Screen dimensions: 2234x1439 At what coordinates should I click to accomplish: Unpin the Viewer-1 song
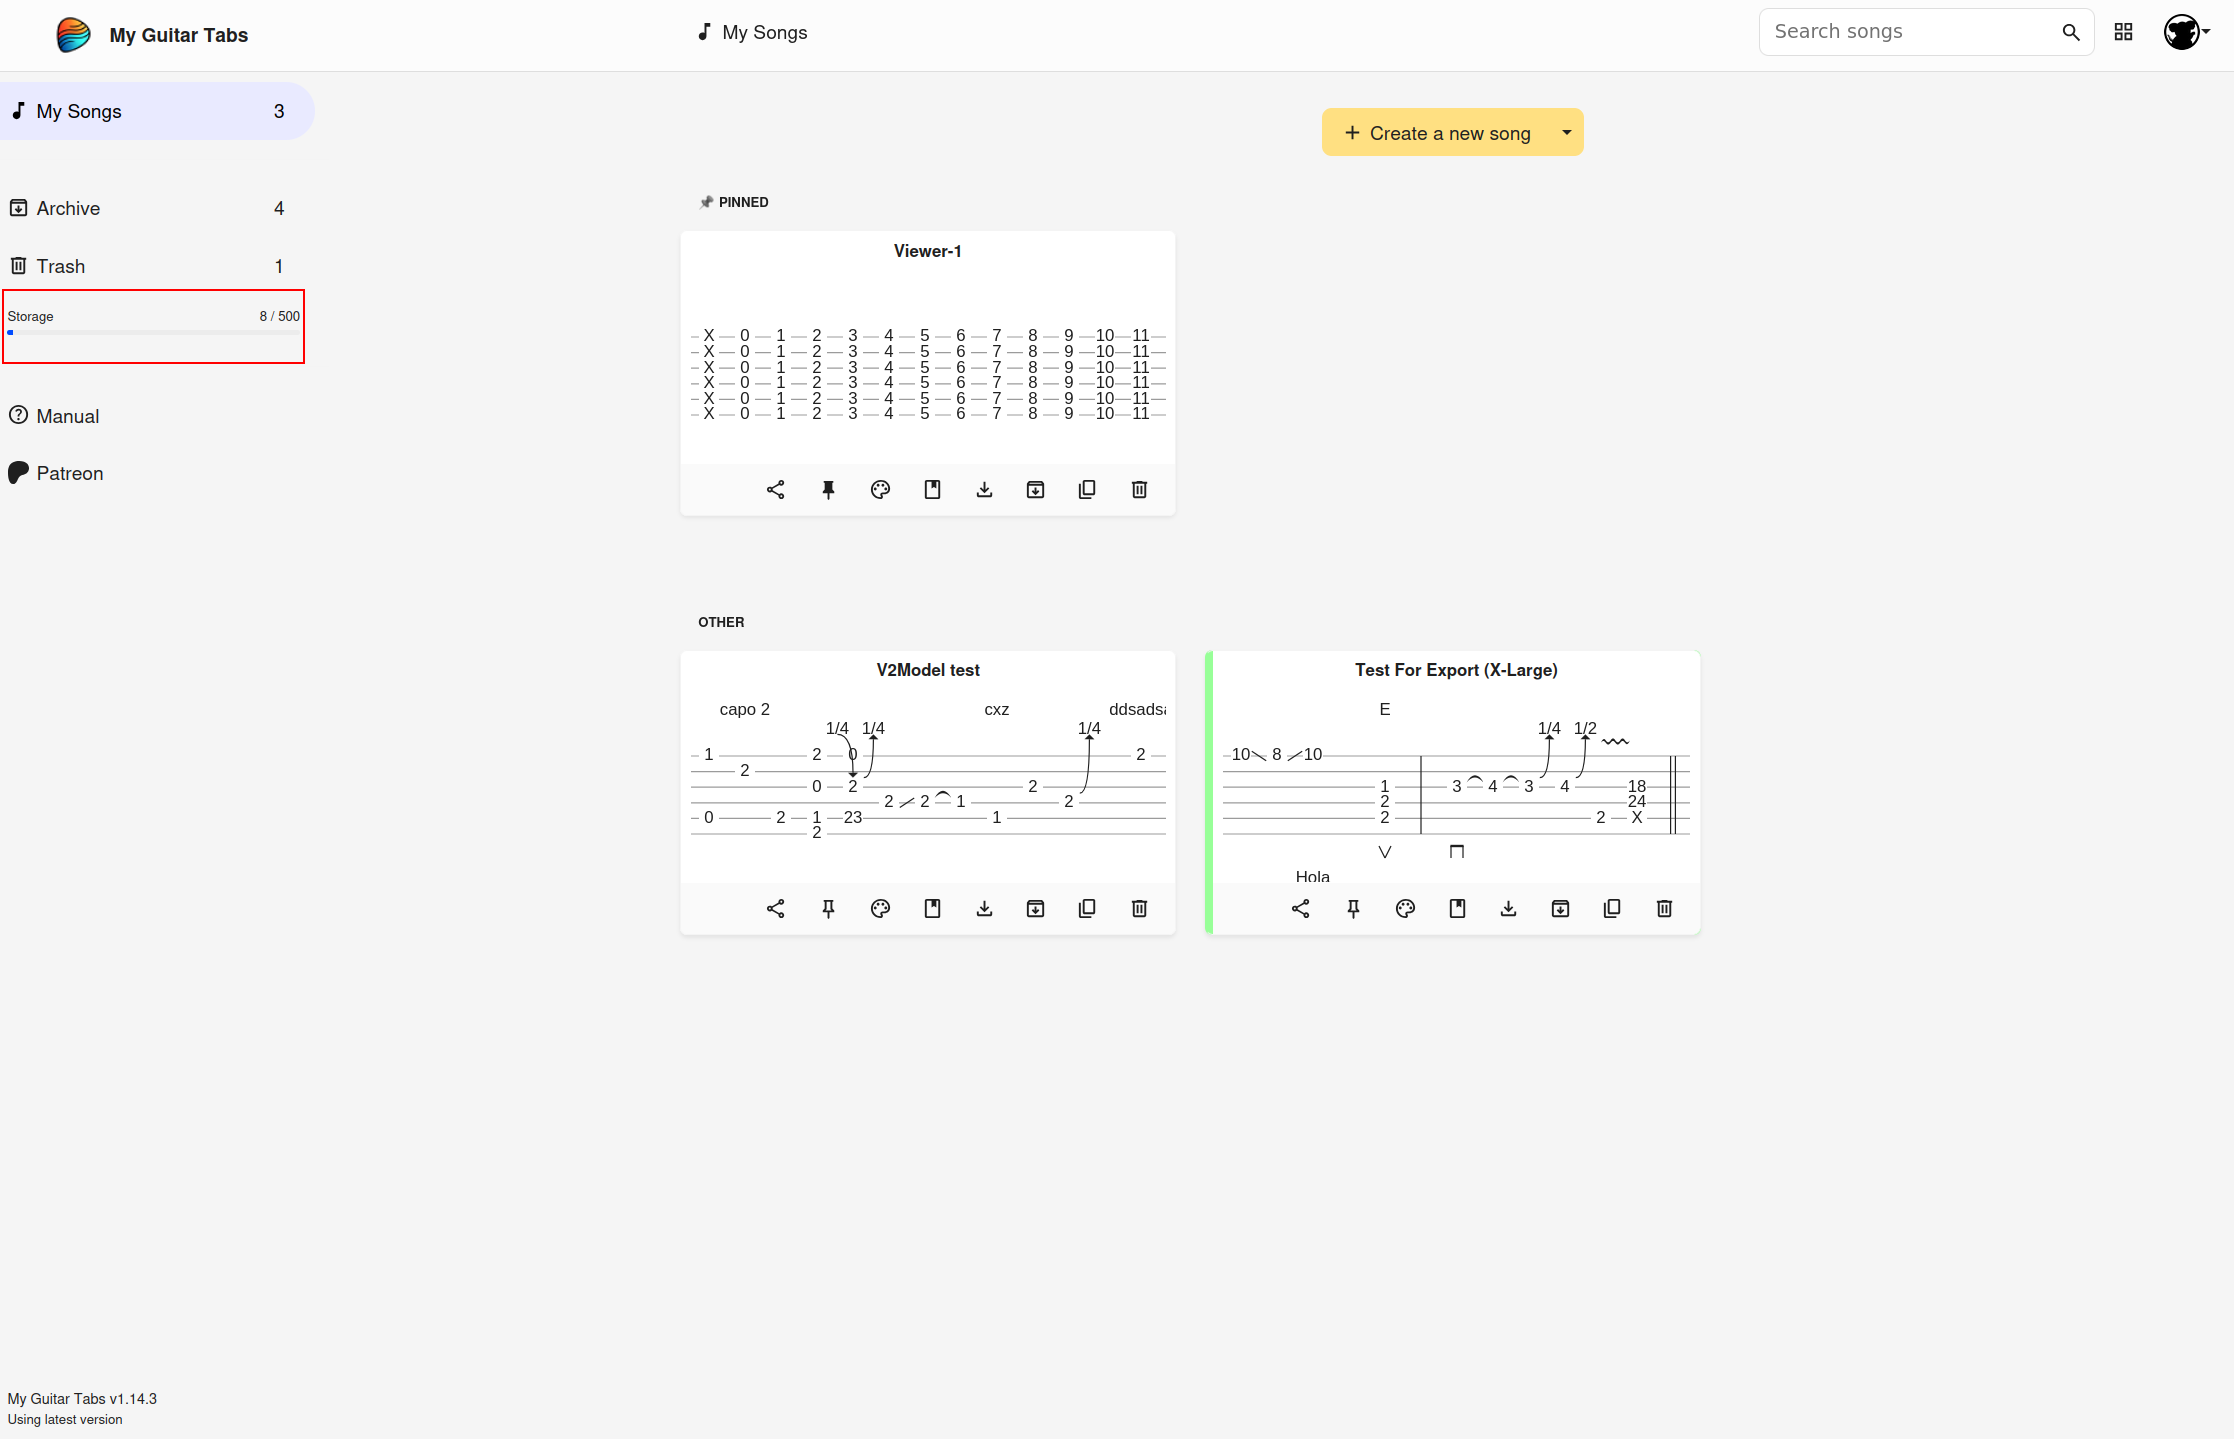(828, 490)
